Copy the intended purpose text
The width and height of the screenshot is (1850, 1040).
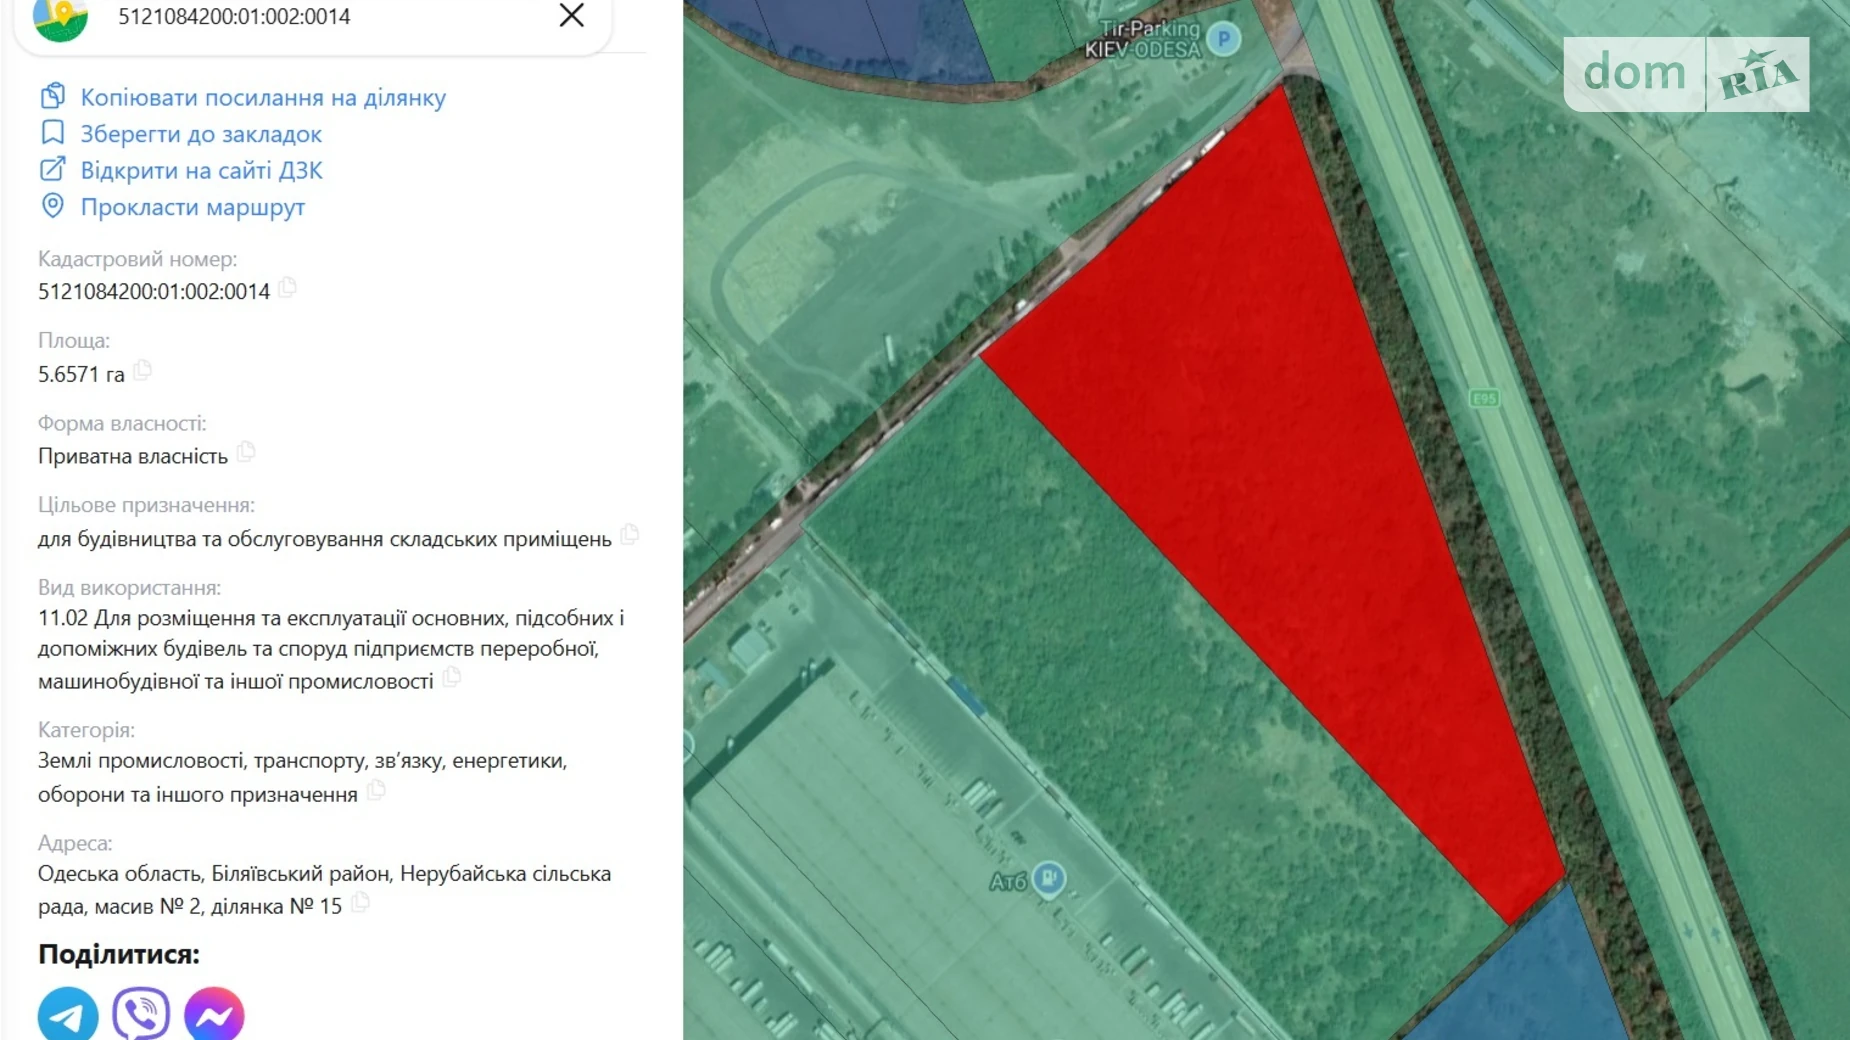(629, 535)
